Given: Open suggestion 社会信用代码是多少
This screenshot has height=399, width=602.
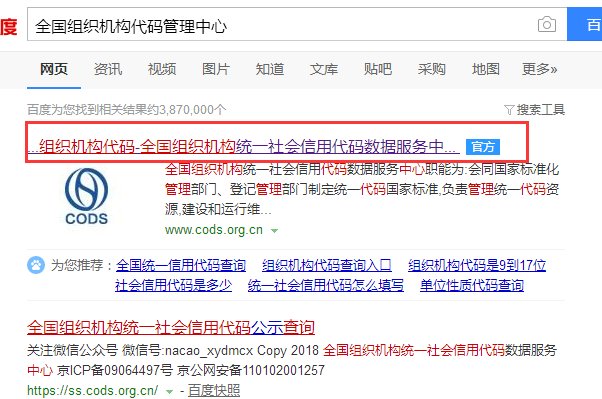Looking at the screenshot, I should 173,285.
